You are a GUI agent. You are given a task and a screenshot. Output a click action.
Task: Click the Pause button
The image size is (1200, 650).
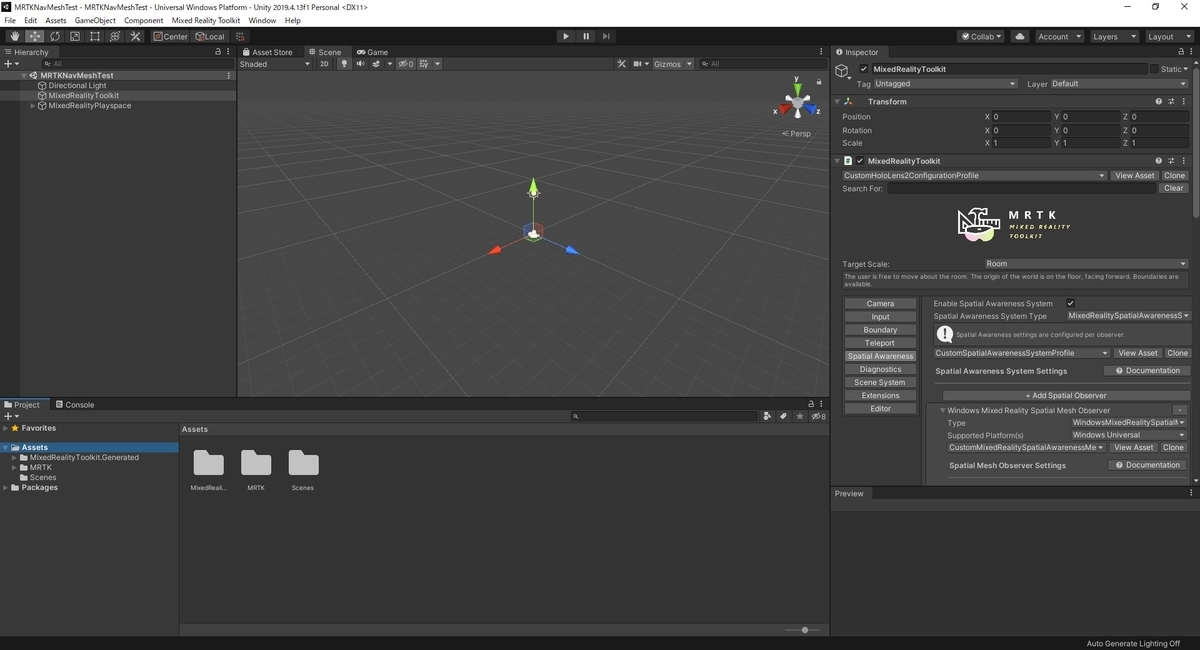point(586,36)
